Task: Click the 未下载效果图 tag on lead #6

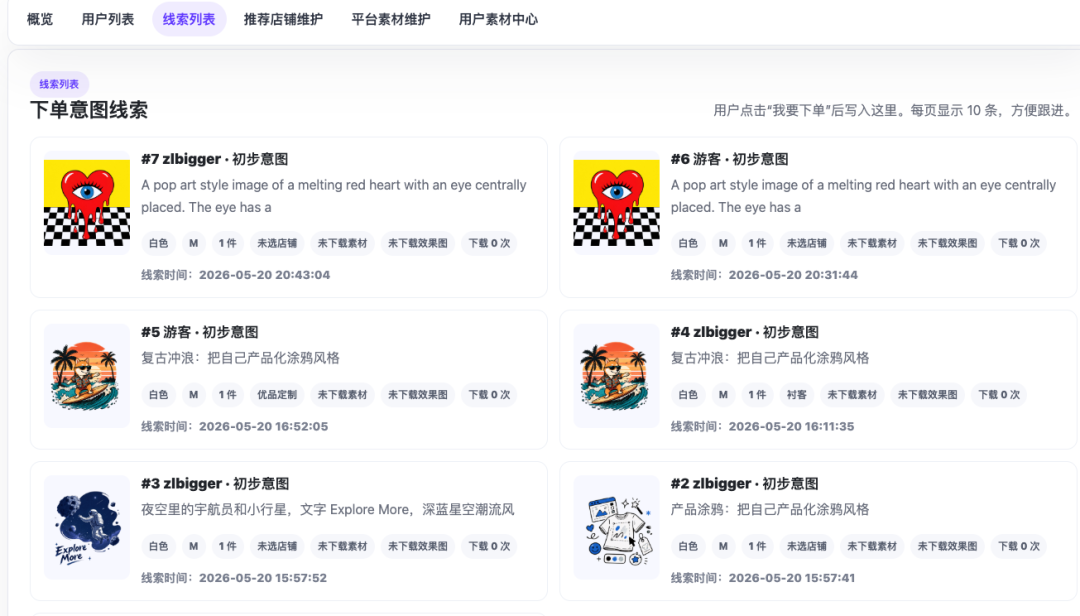Action: pos(947,243)
